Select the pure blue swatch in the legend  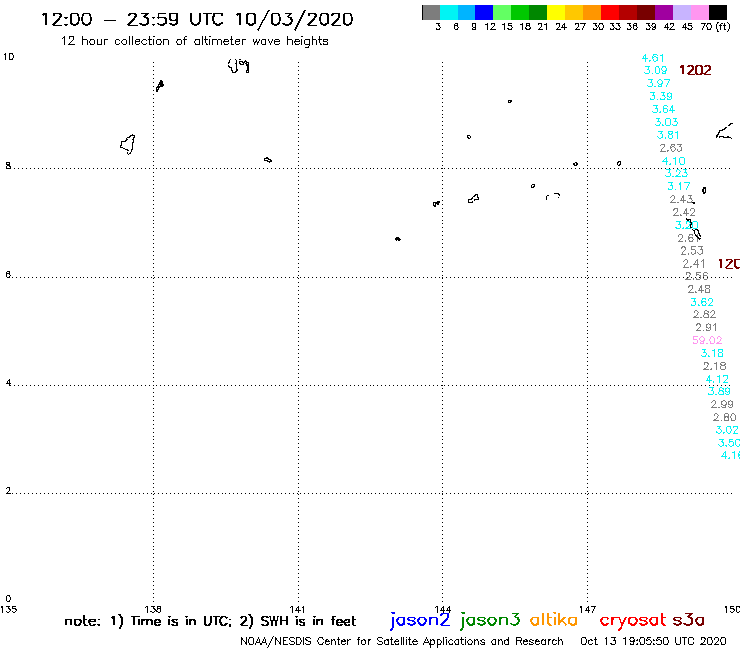485,12
